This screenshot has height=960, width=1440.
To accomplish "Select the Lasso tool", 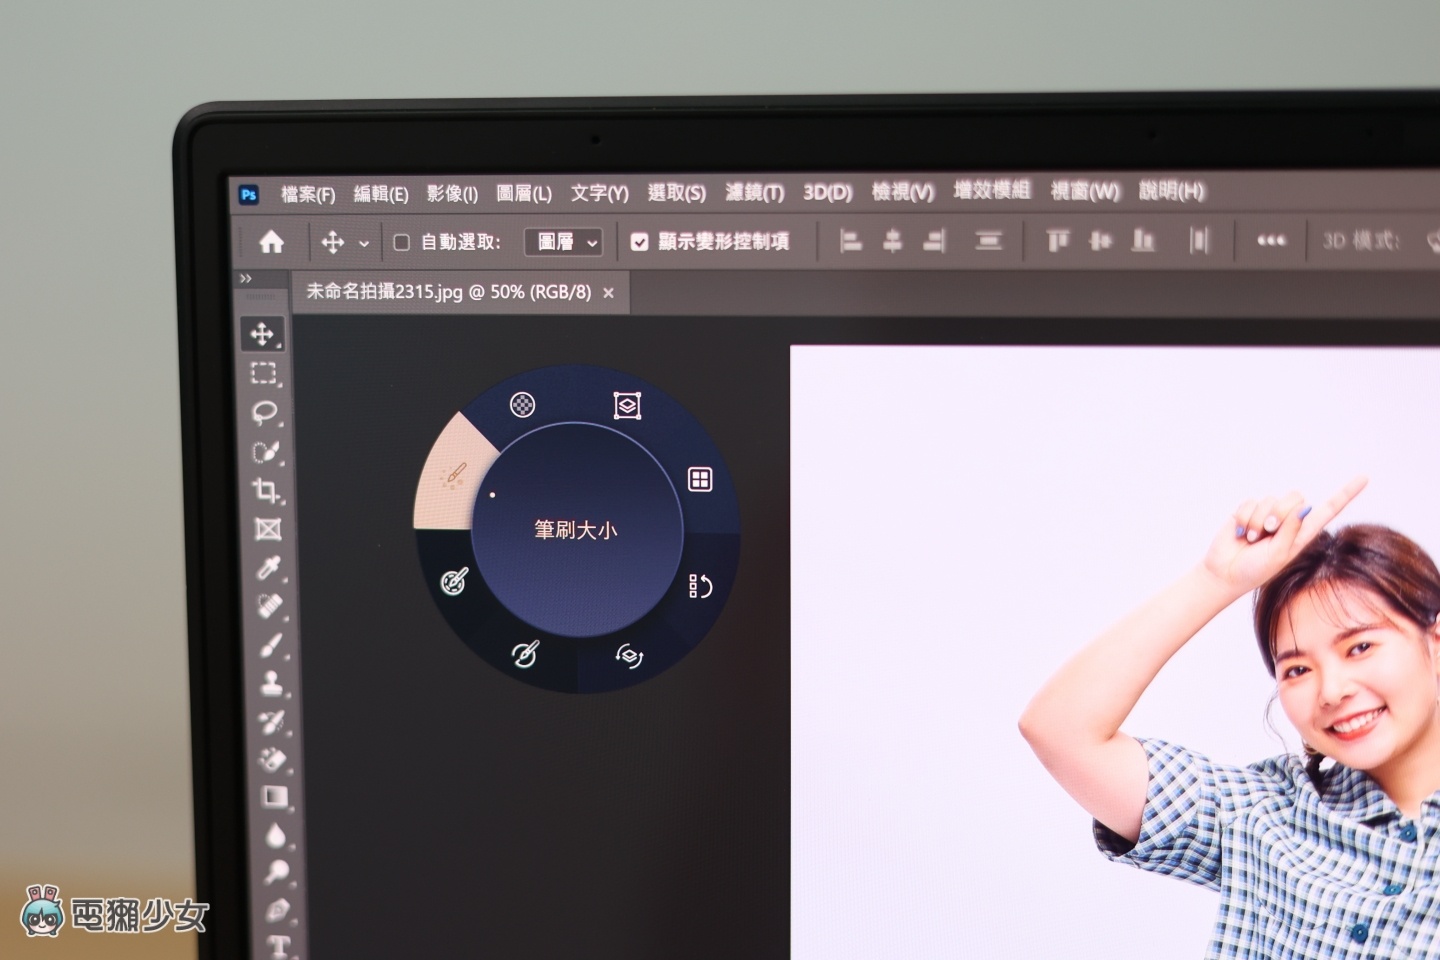I will [264, 410].
